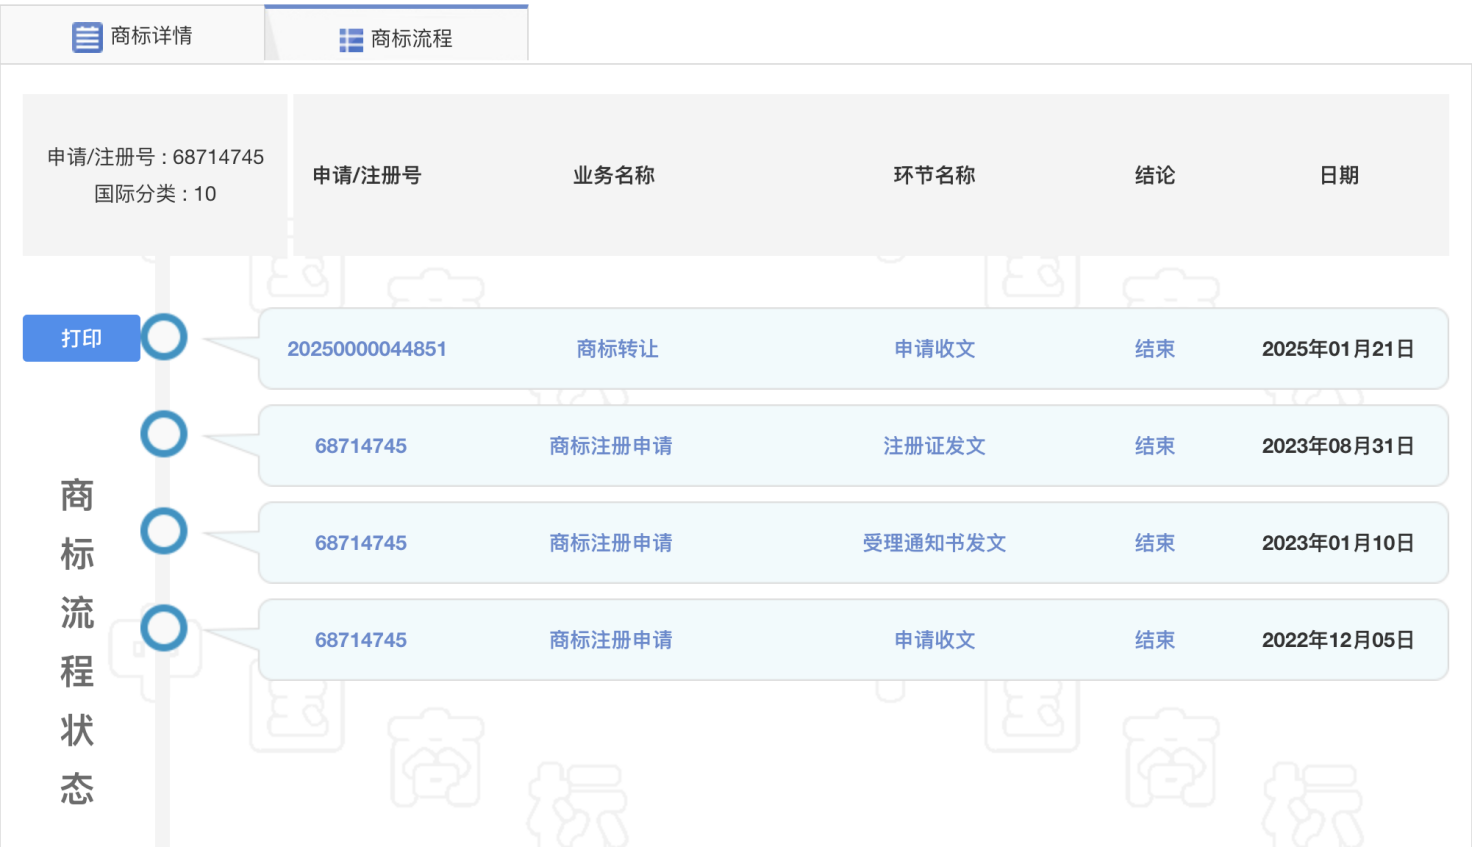Select timeline circle for 2023年08月31日 entry

coord(164,435)
